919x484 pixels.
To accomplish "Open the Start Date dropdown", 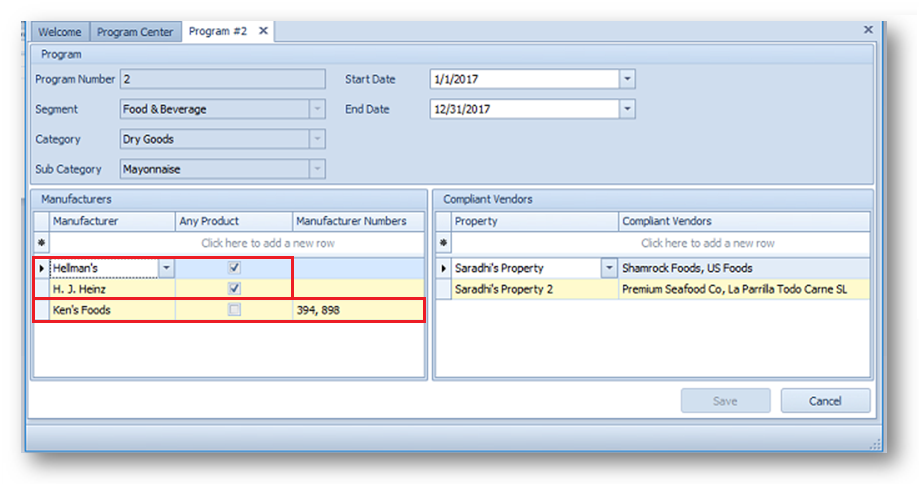I will (x=626, y=79).
